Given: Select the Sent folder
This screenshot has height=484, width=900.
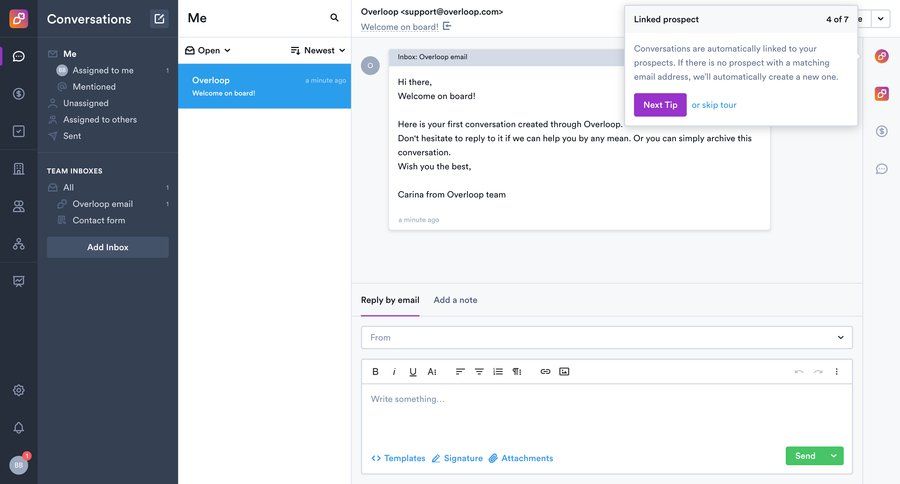Looking at the screenshot, I should [x=72, y=136].
